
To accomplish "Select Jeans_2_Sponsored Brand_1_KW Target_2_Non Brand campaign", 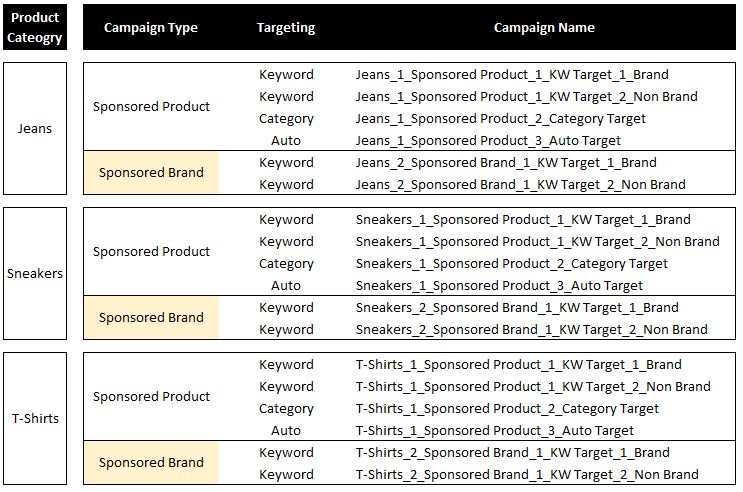I will [520, 185].
